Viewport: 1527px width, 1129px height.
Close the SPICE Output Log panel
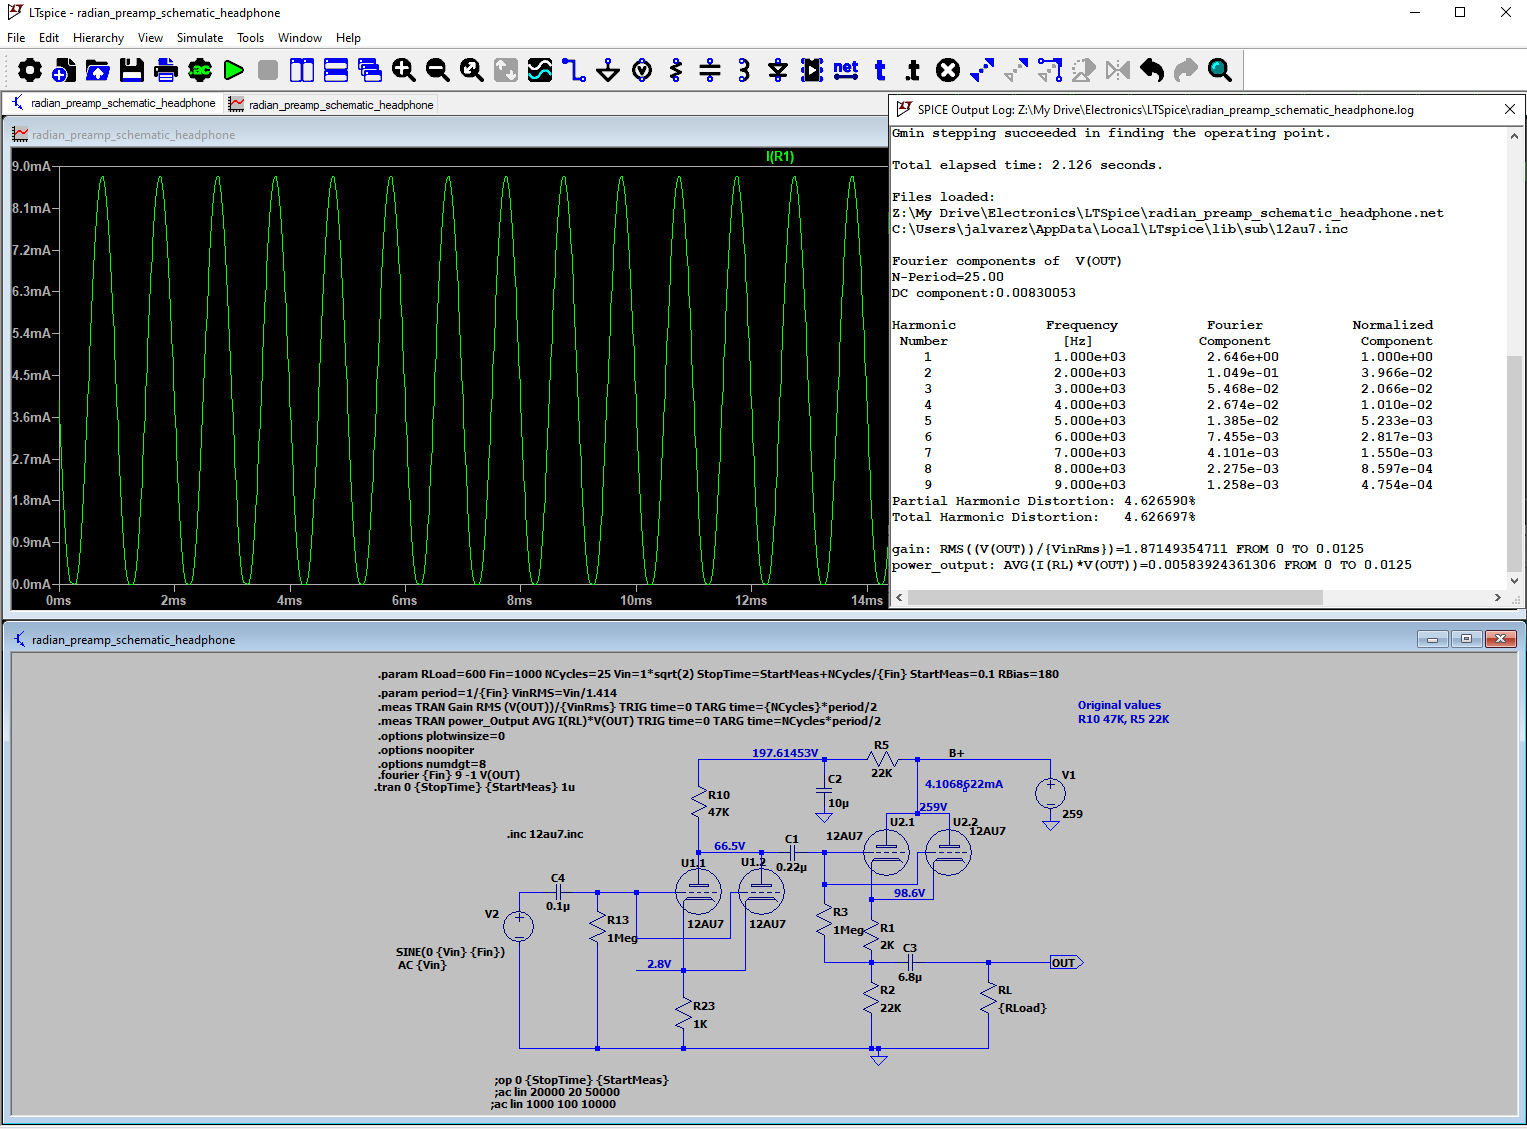(x=1510, y=109)
